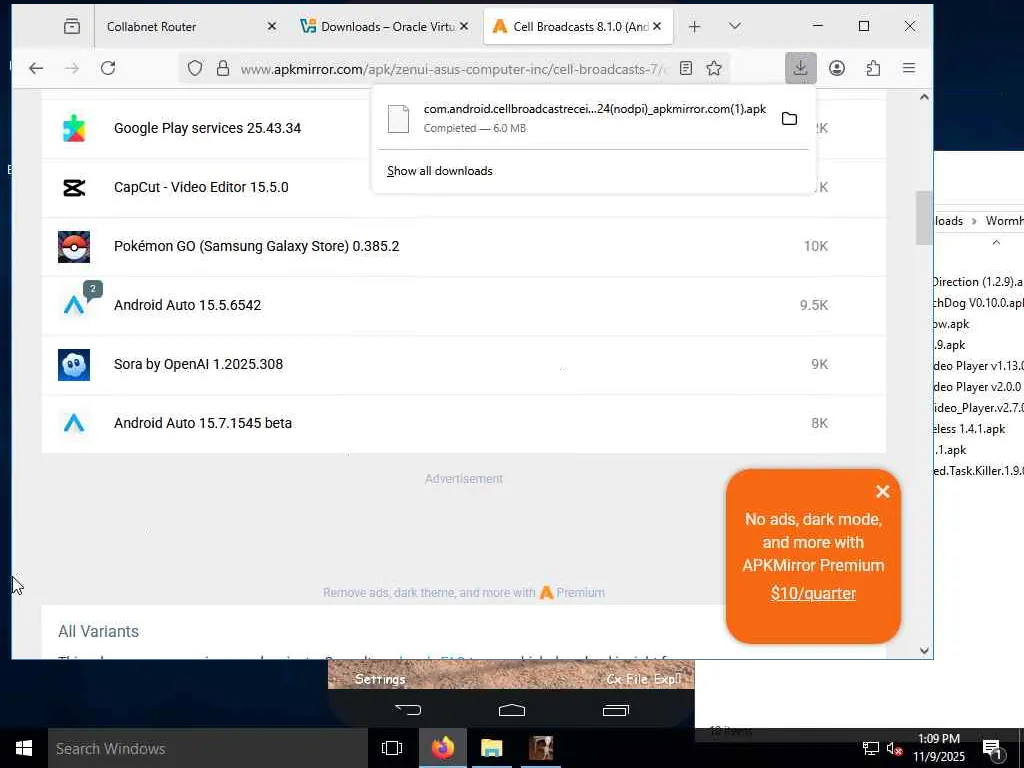Open the Firefox account profile icon

[x=837, y=68]
